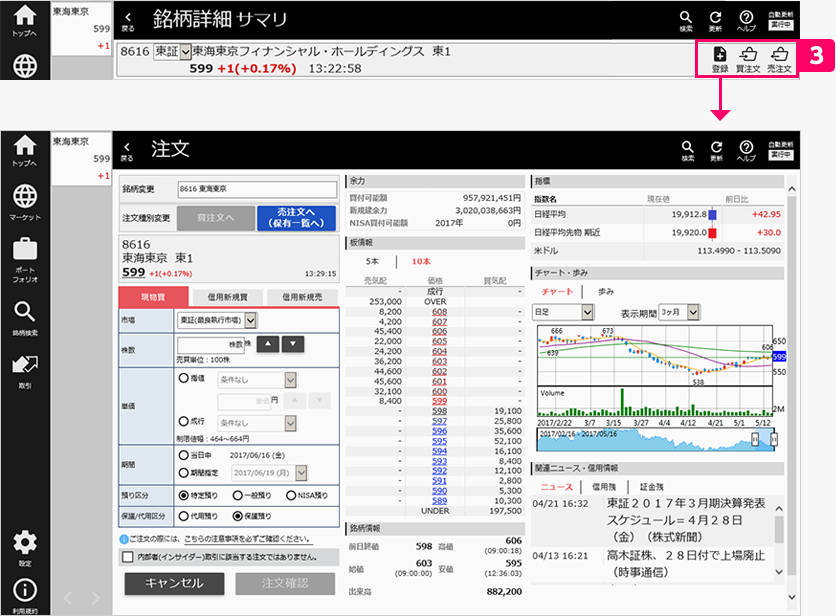
Task: Click down arrow on news list scrollbar
Action: point(779,572)
